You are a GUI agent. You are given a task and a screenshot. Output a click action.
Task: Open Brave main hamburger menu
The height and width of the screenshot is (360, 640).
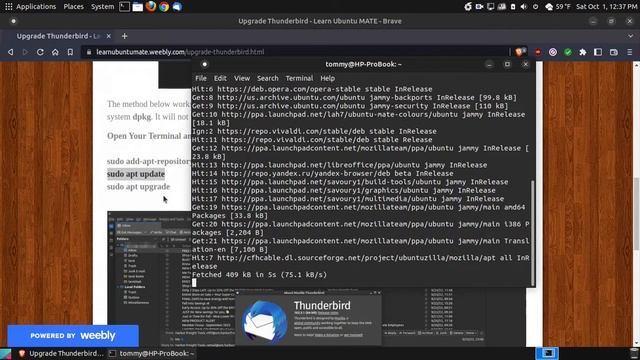(x=629, y=52)
